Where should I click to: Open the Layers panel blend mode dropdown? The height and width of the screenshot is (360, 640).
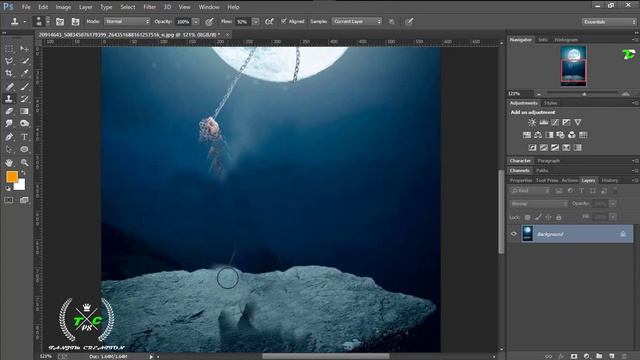(538, 204)
